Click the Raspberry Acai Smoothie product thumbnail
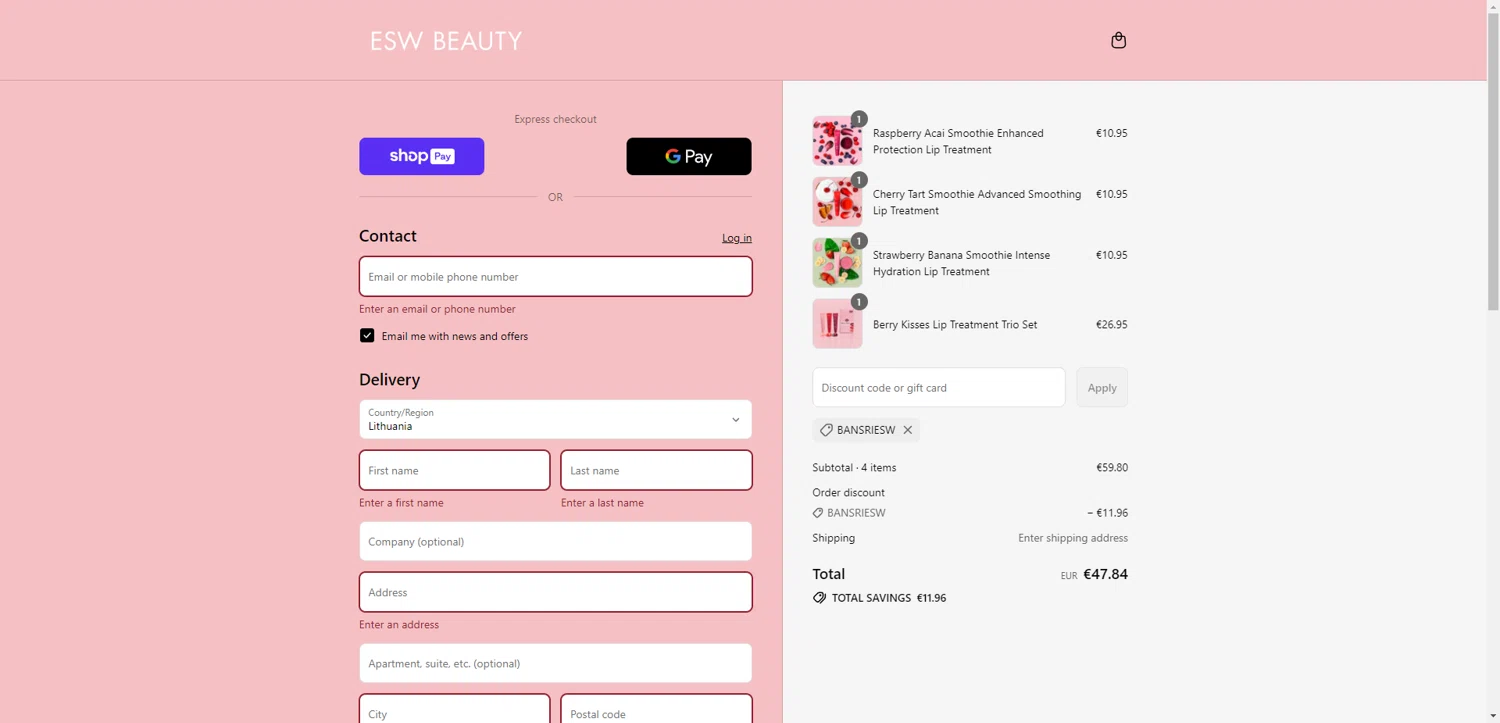 (838, 141)
